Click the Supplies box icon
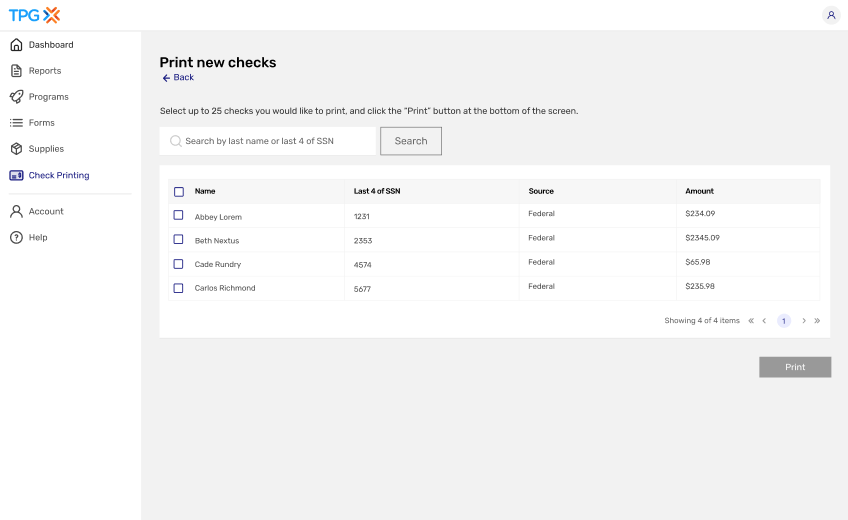Image resolution: width=848 pixels, height=520 pixels. (x=16, y=149)
